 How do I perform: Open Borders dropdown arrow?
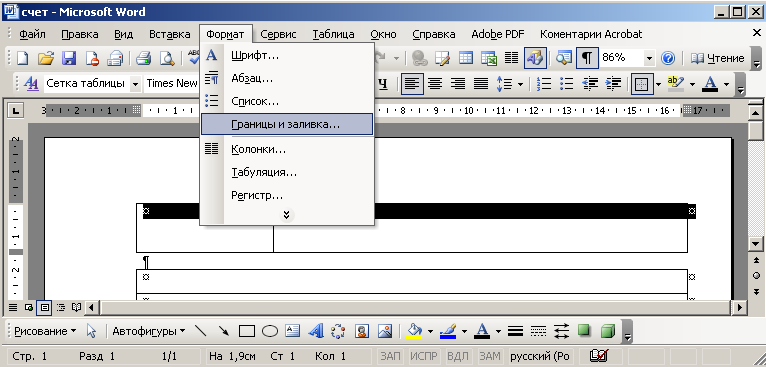point(658,84)
